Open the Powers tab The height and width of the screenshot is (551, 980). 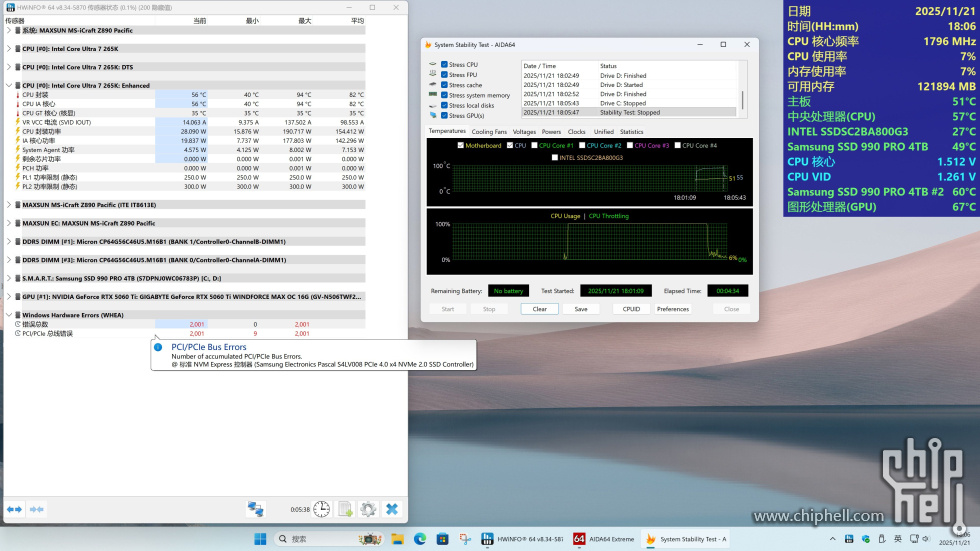tap(551, 132)
